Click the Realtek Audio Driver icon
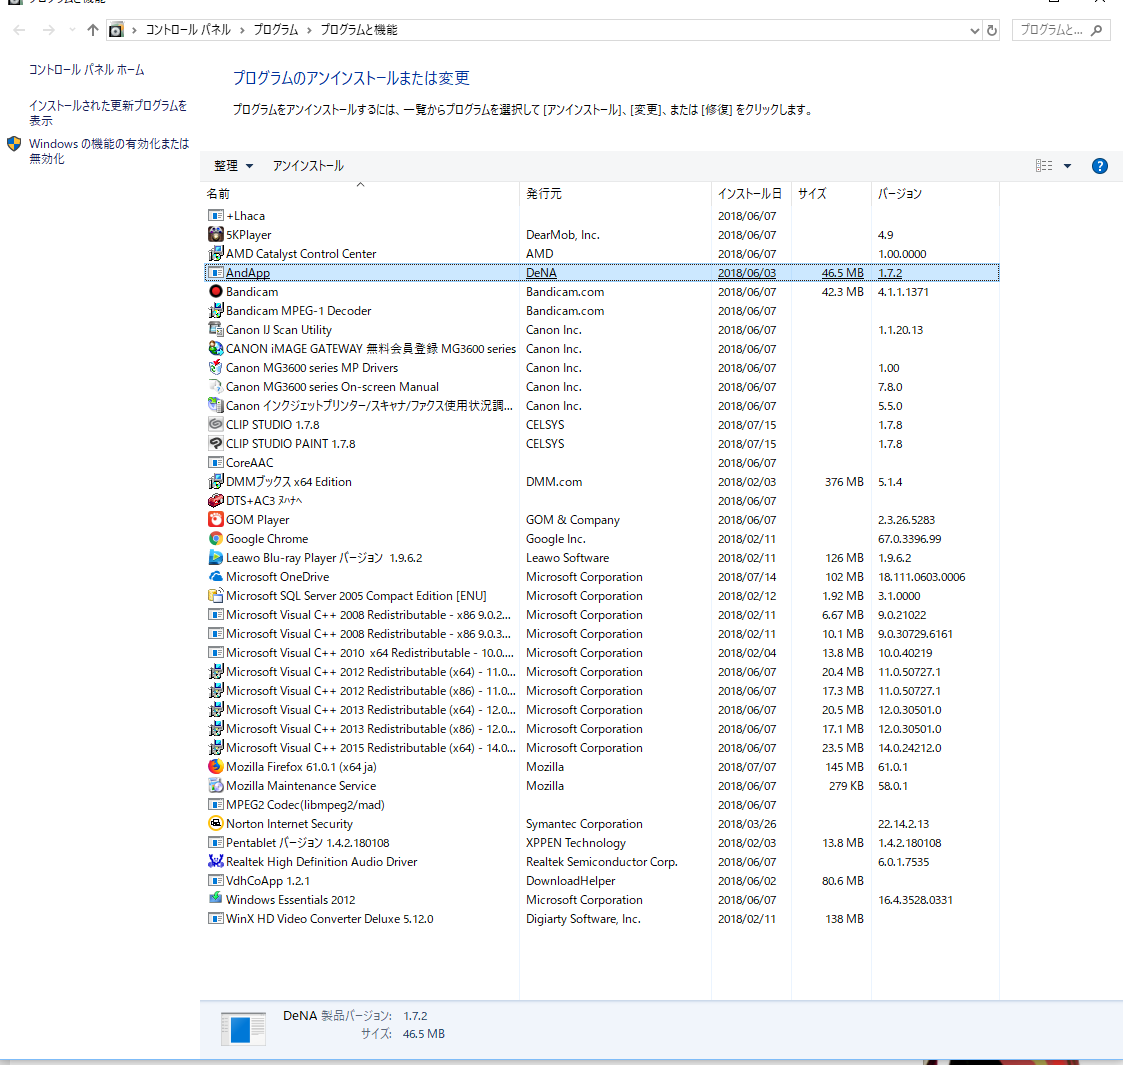Screen dimensions: 1123x1065 (x=215, y=862)
